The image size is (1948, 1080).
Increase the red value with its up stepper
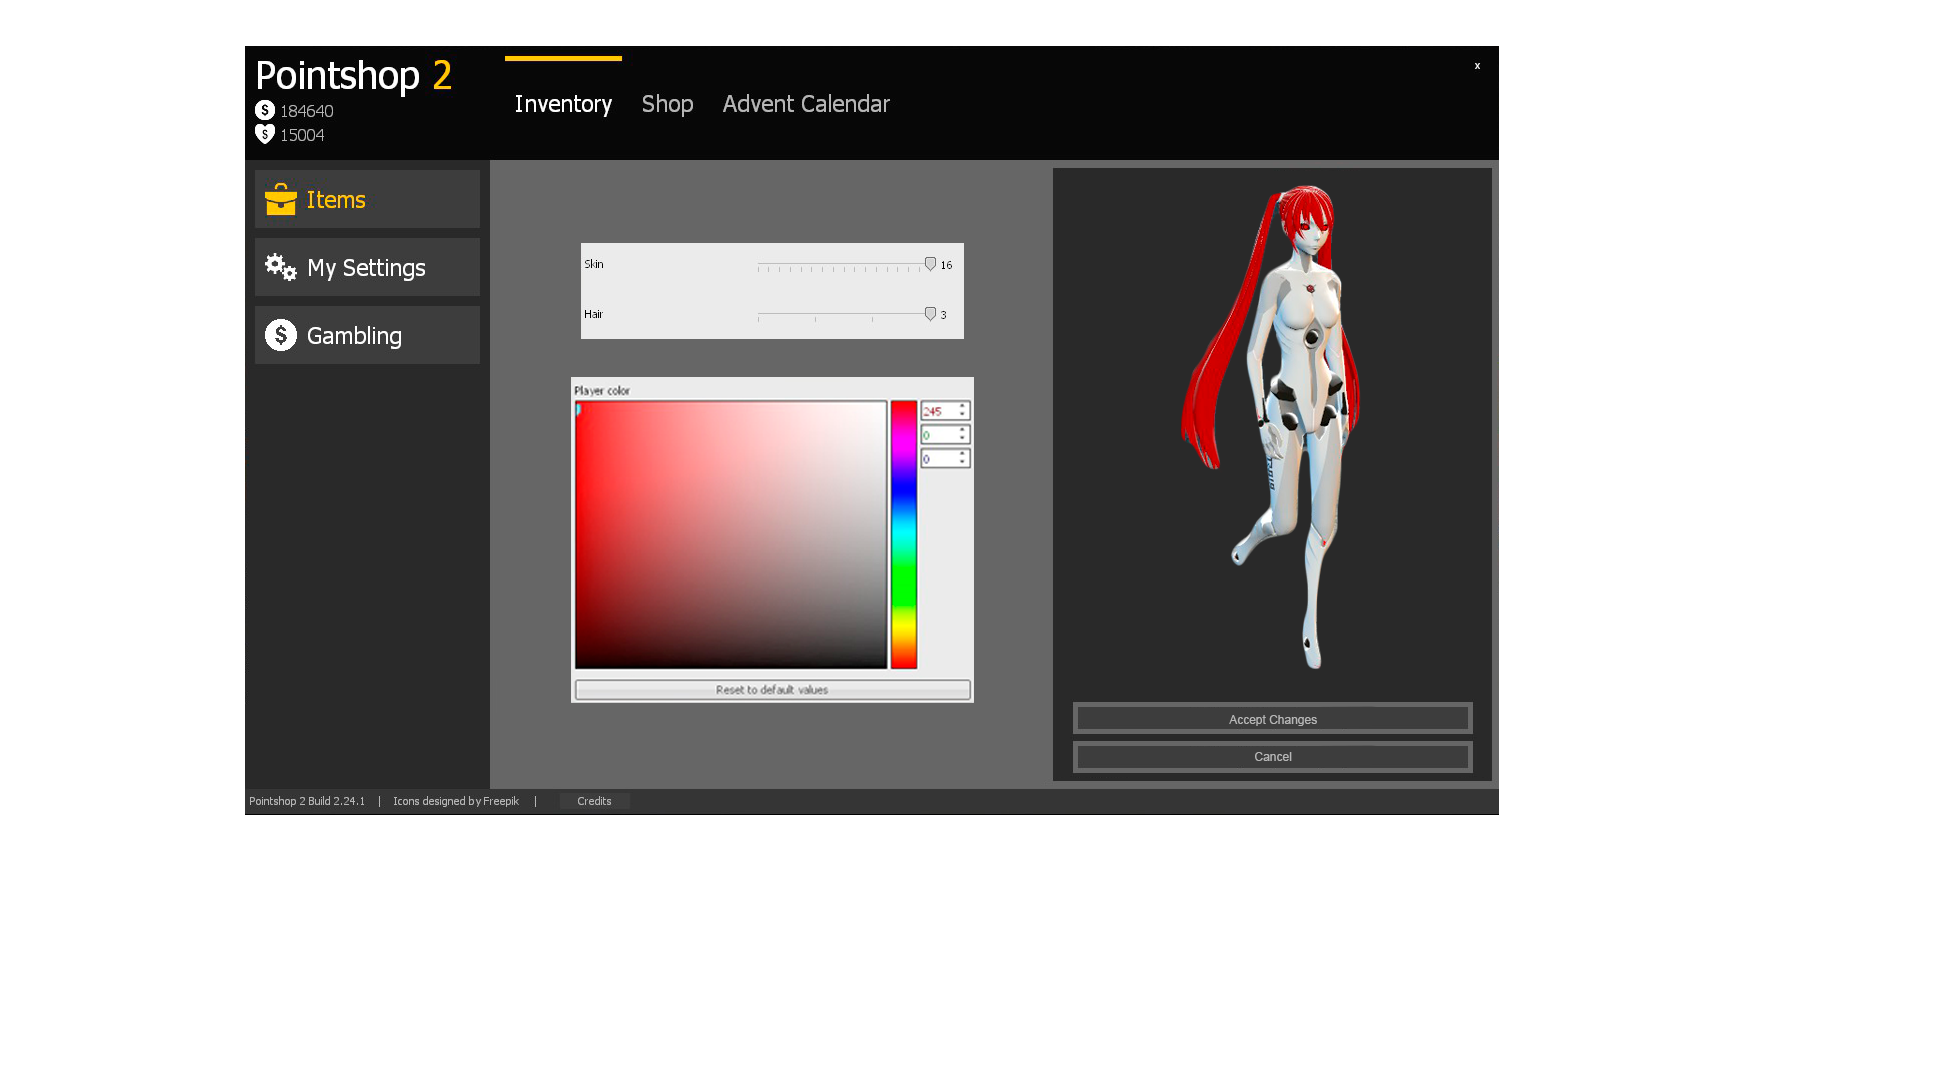point(960,406)
